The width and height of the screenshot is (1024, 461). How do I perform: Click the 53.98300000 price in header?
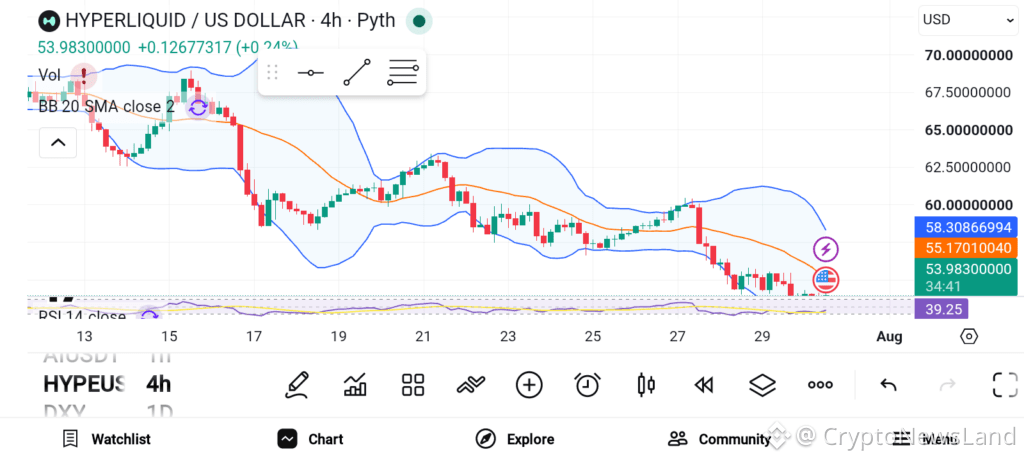pos(84,47)
